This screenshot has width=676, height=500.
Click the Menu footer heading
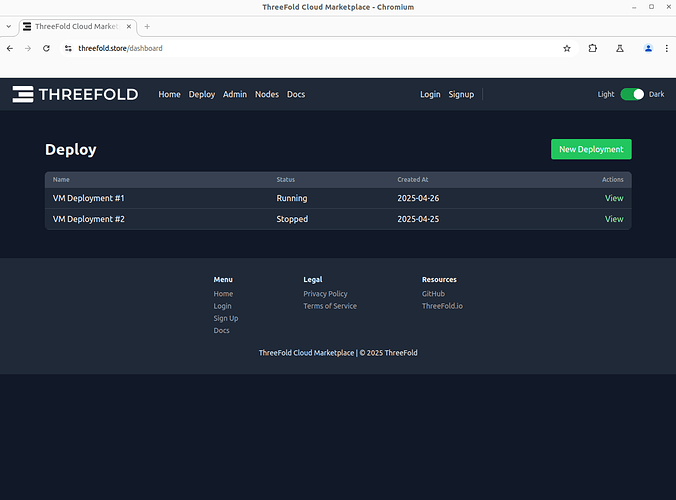223,280
